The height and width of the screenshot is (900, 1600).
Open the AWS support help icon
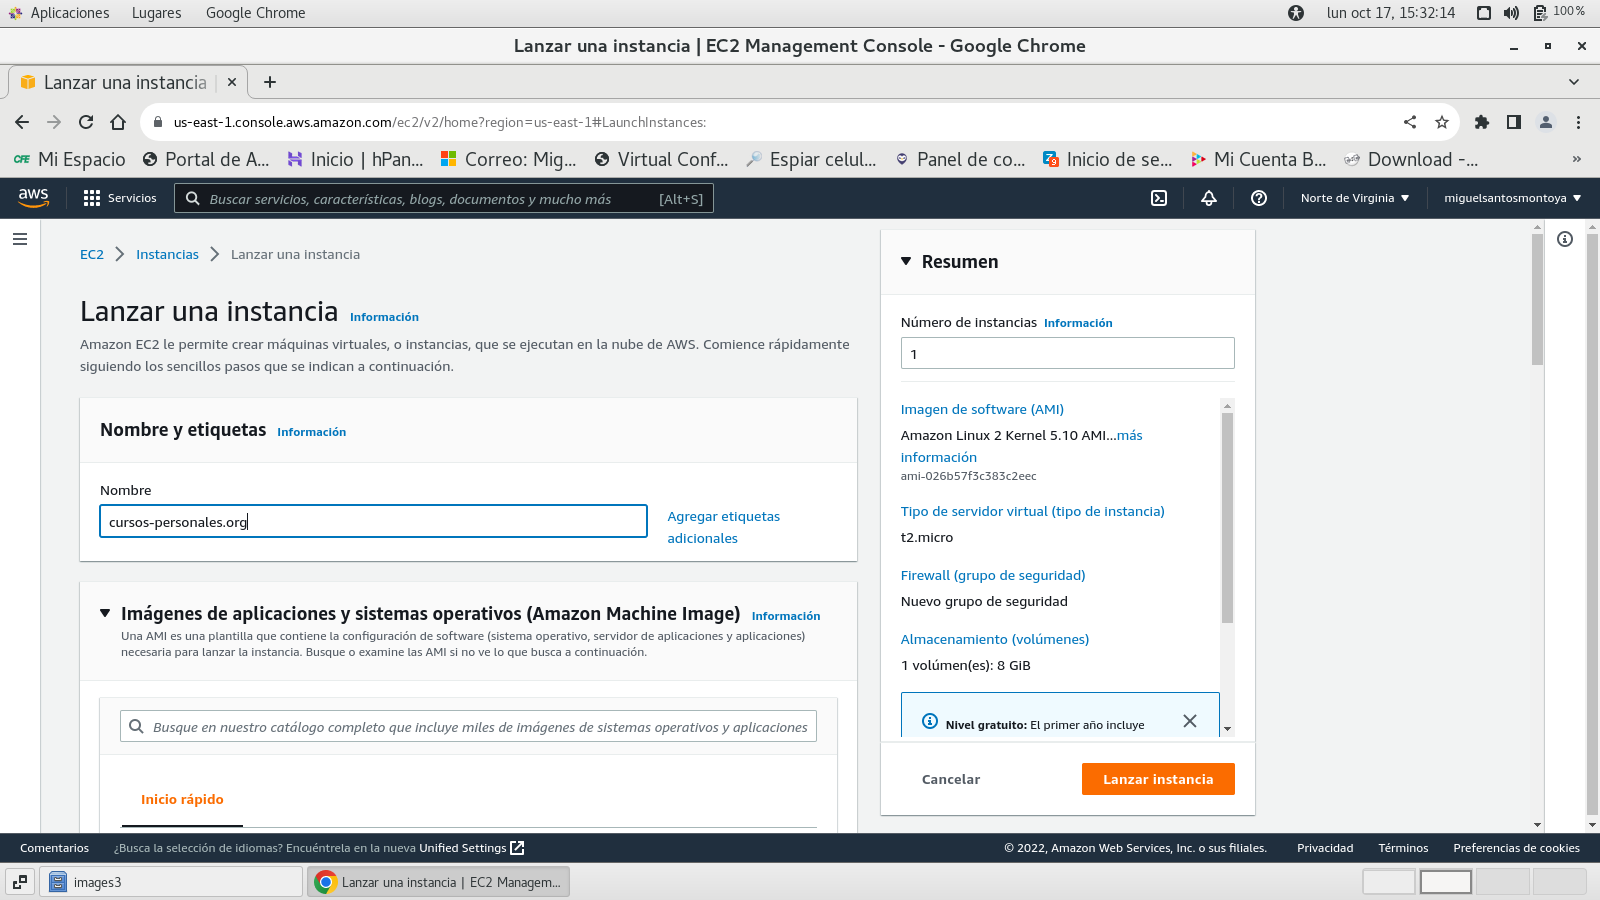1259,198
